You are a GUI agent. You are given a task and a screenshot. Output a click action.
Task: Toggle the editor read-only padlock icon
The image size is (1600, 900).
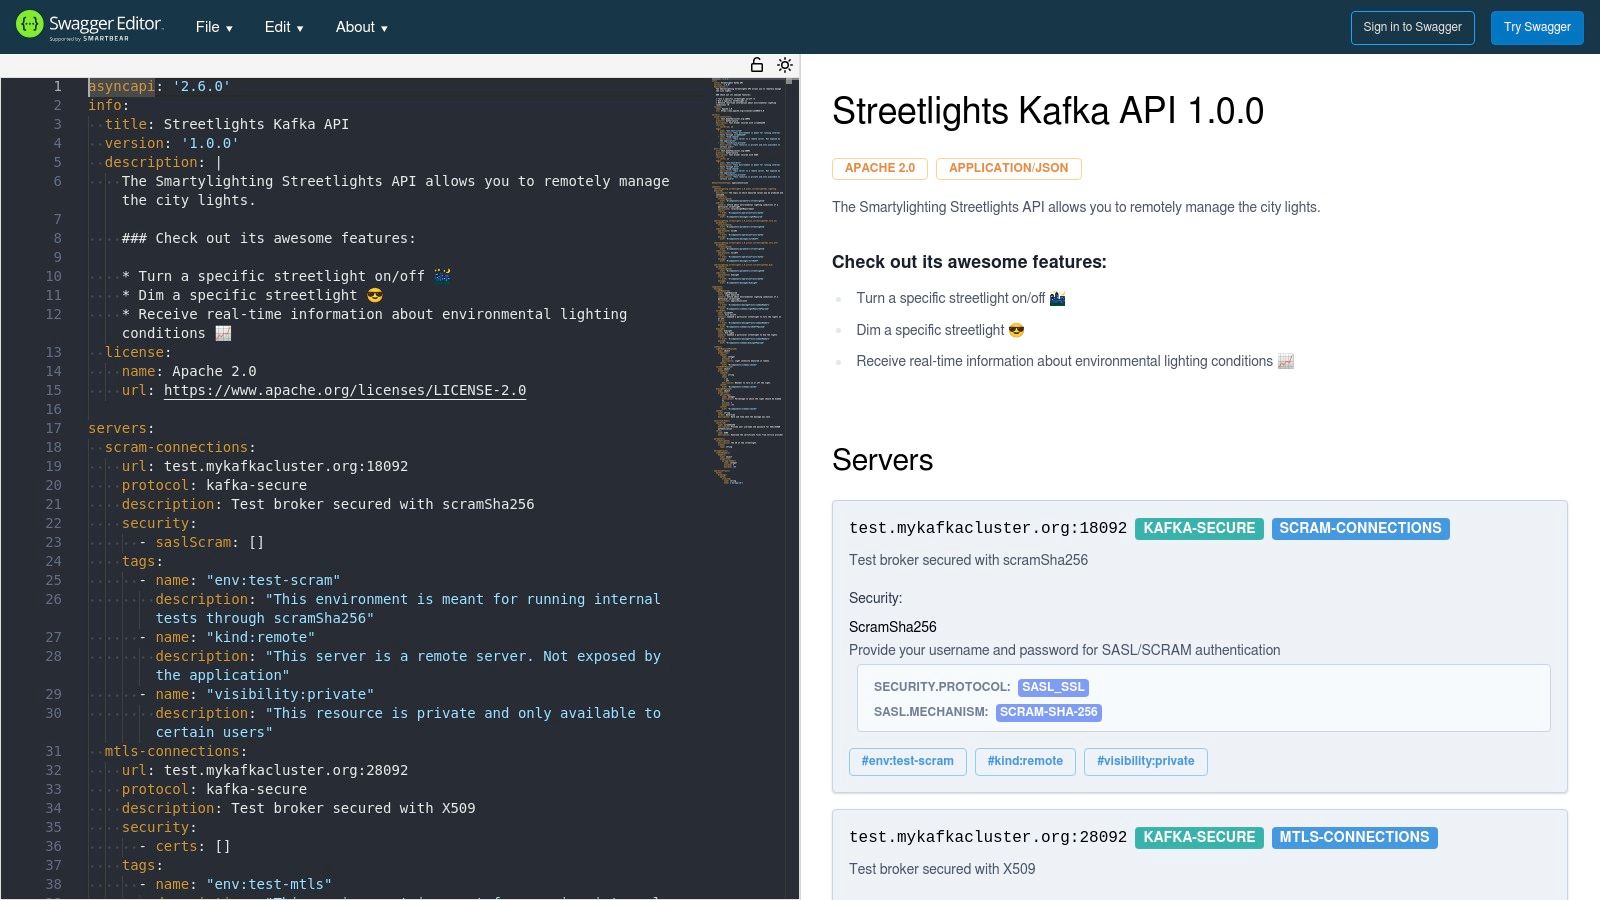(757, 64)
